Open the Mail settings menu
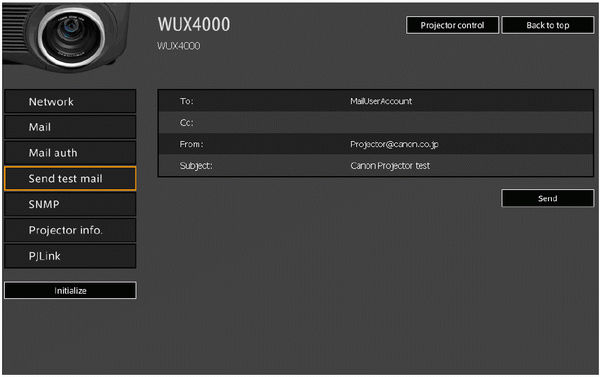 [70, 127]
